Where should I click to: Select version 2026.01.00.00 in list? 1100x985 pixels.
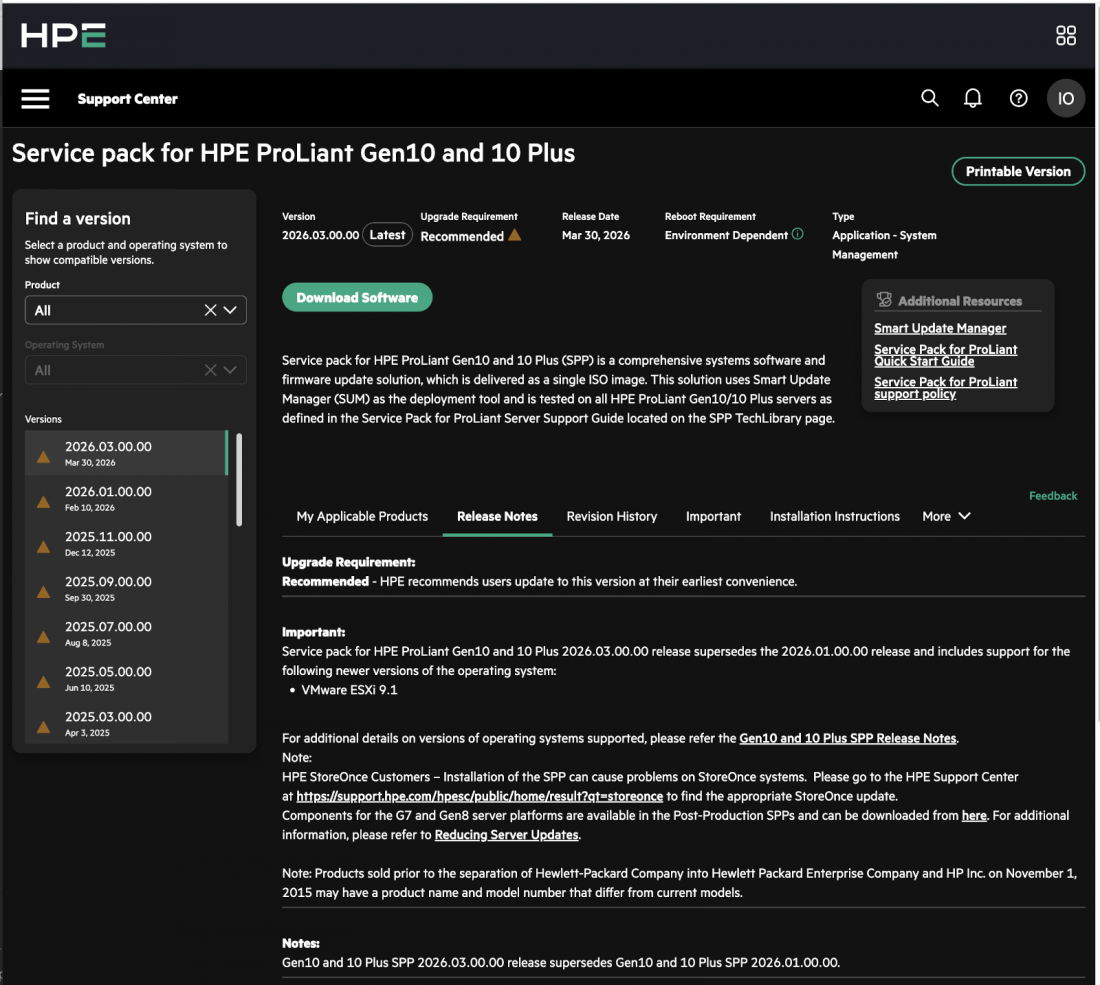[126, 498]
